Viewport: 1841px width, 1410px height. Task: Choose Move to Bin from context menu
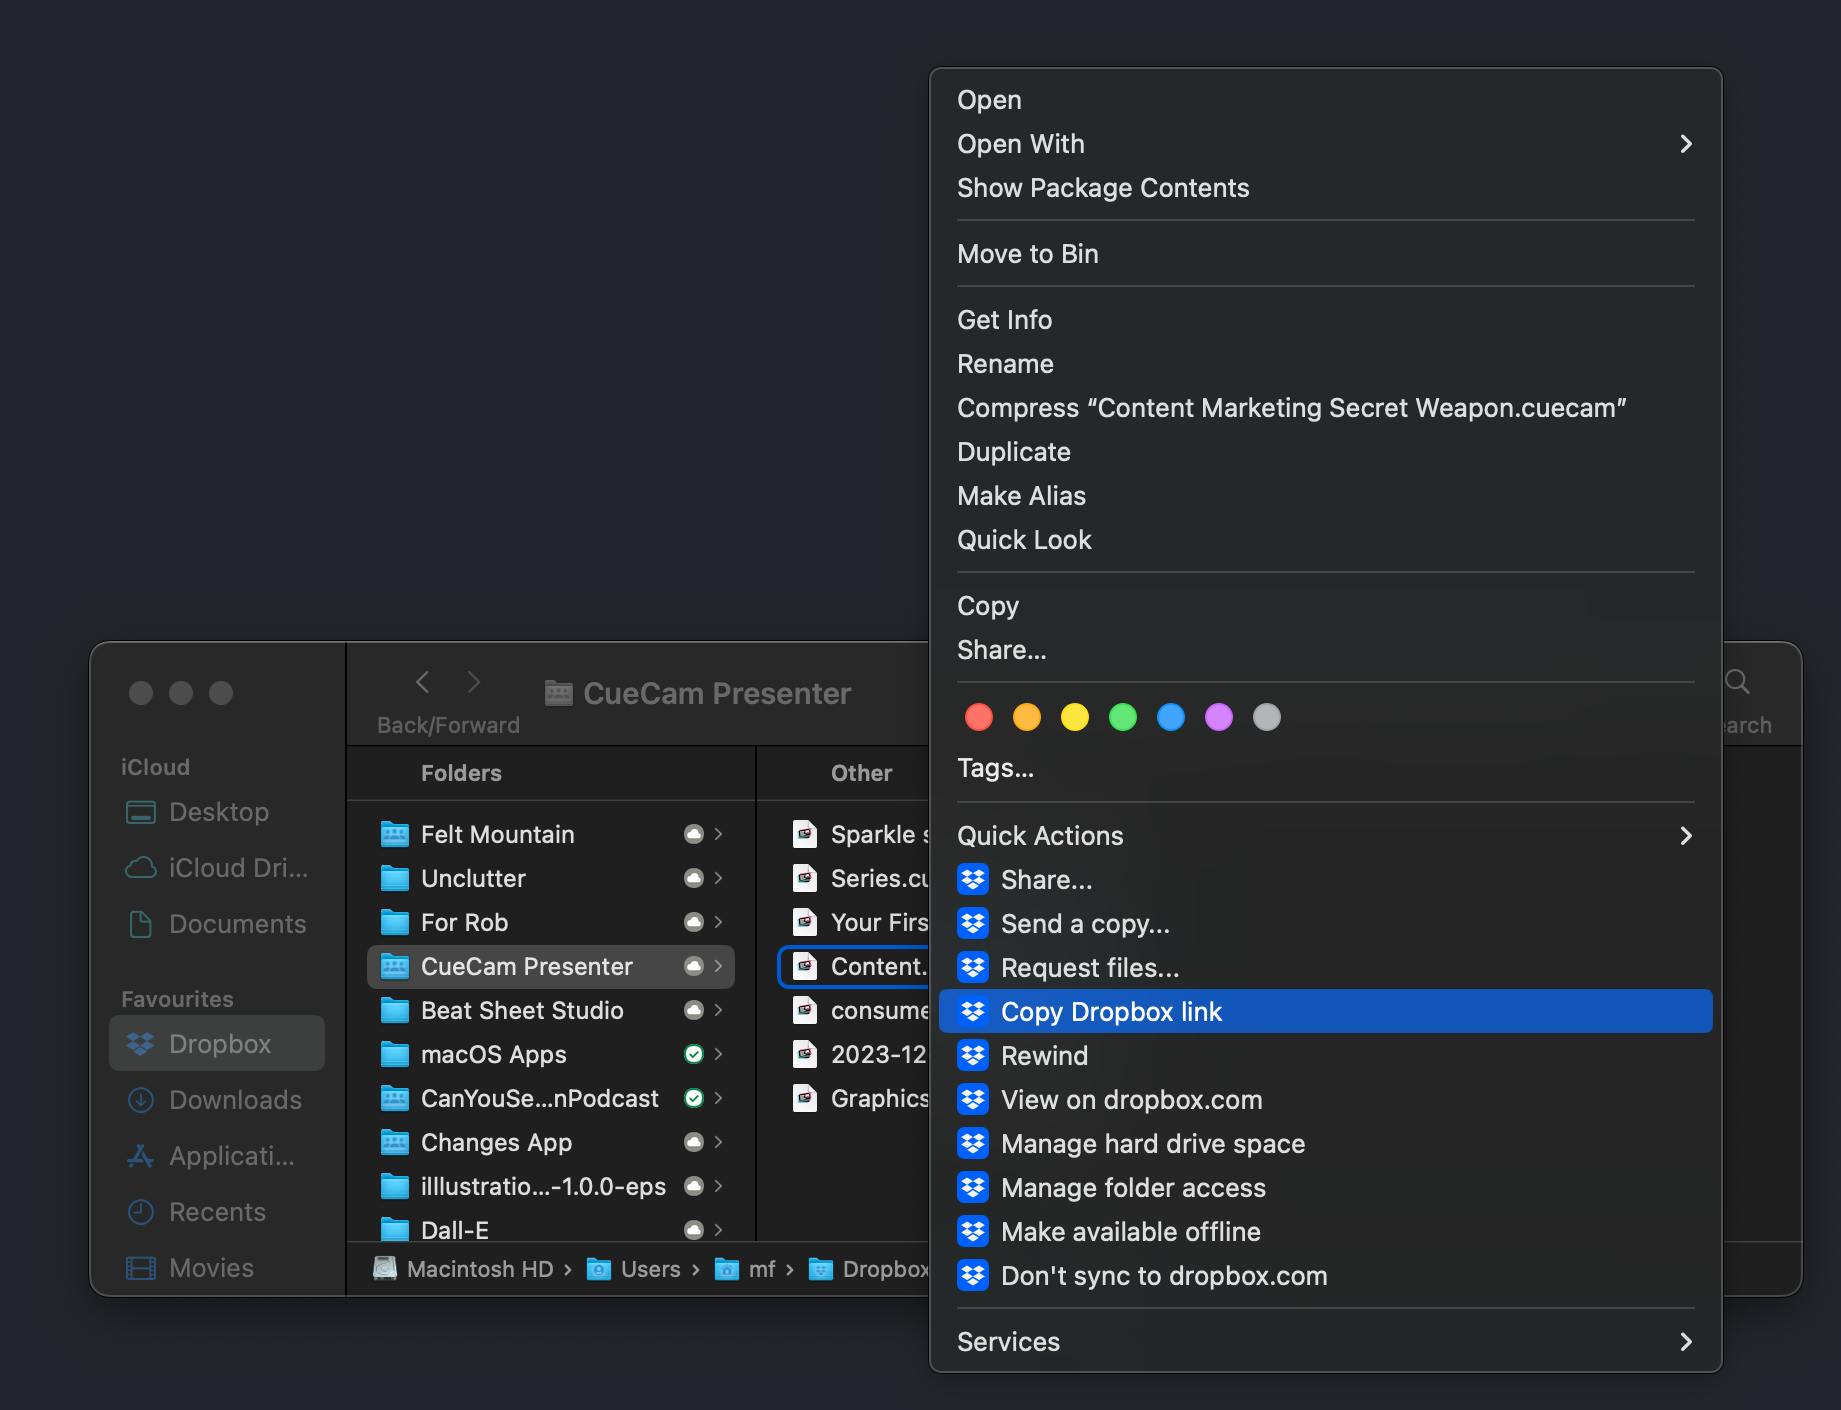1027,254
